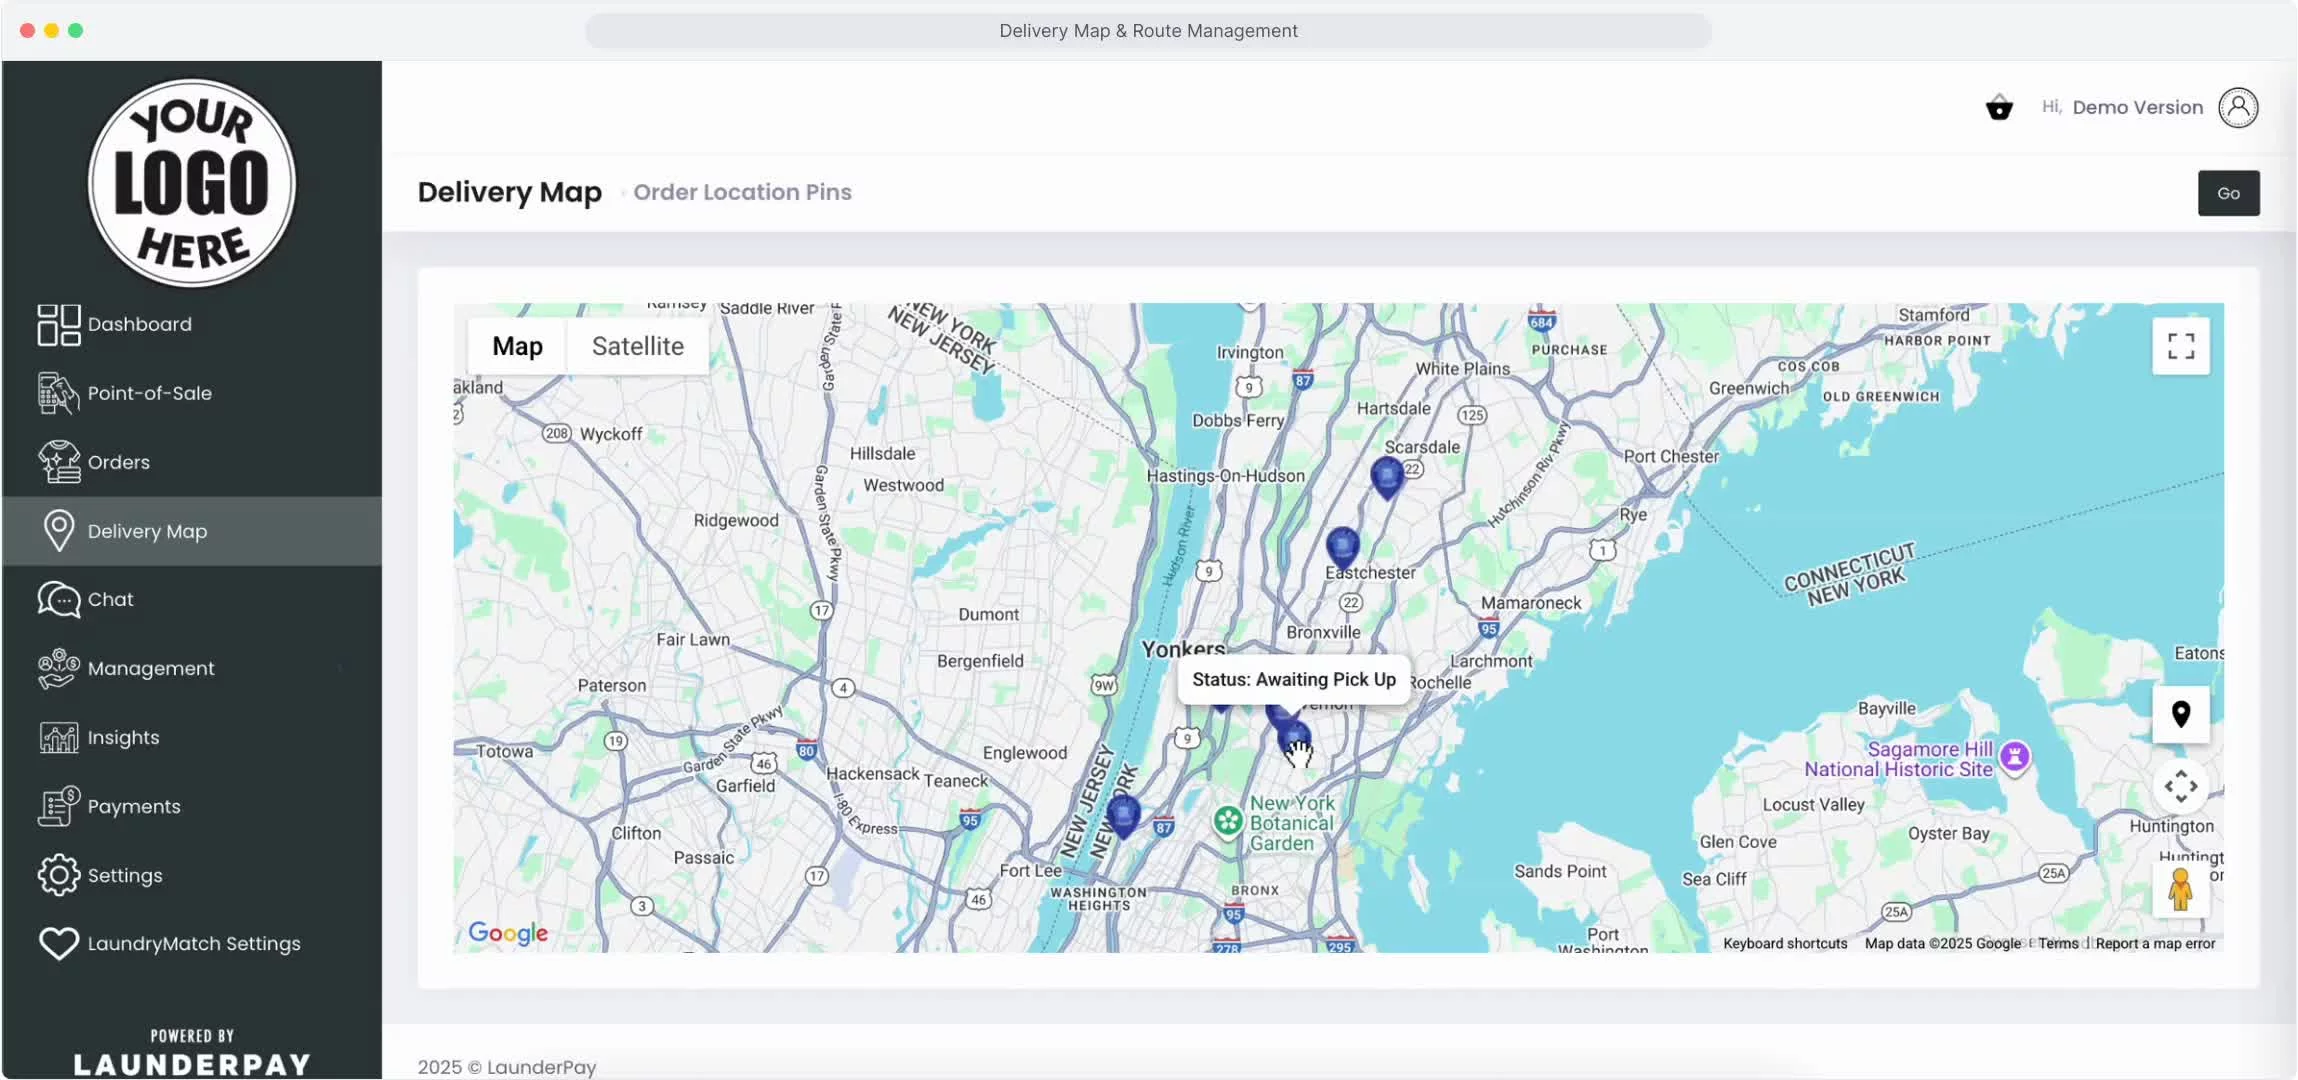Open the user profile avatar
The image size is (2298, 1080).
(2238, 107)
